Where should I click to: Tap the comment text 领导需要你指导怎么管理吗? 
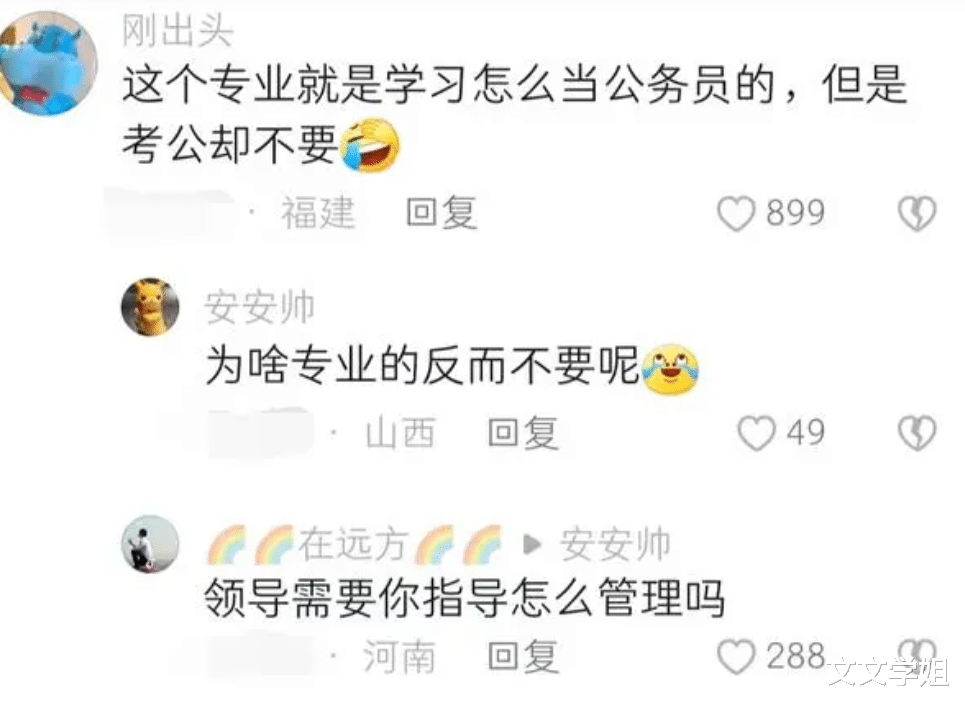click(465, 598)
